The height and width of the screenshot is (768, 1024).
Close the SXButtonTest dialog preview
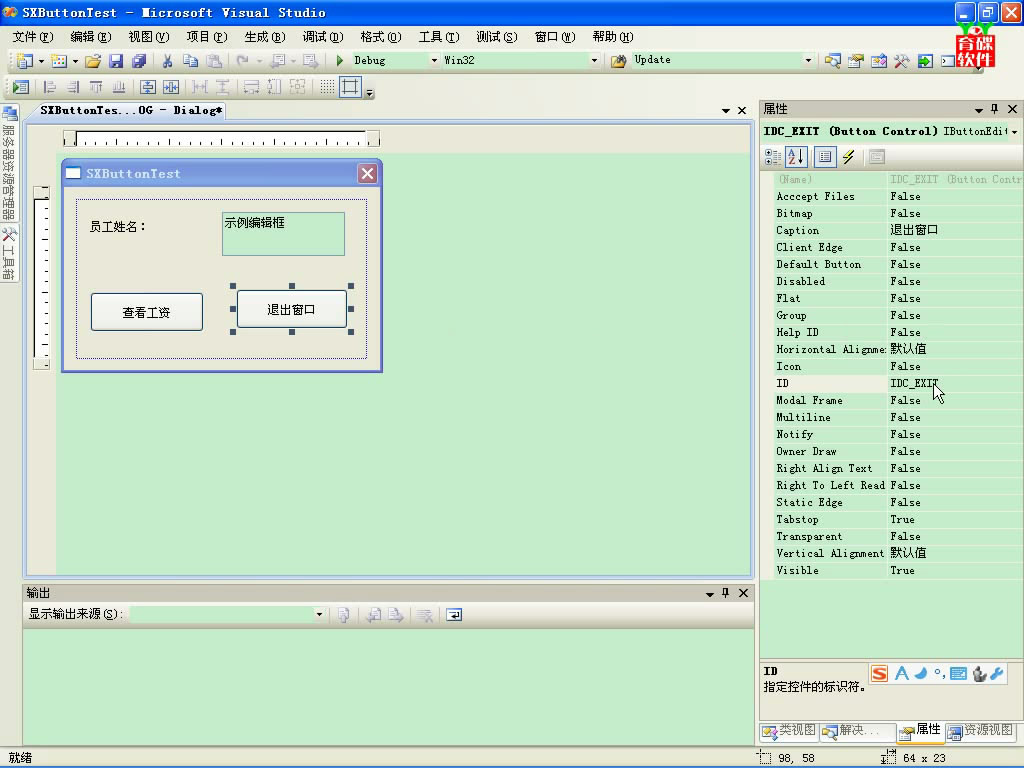(367, 174)
